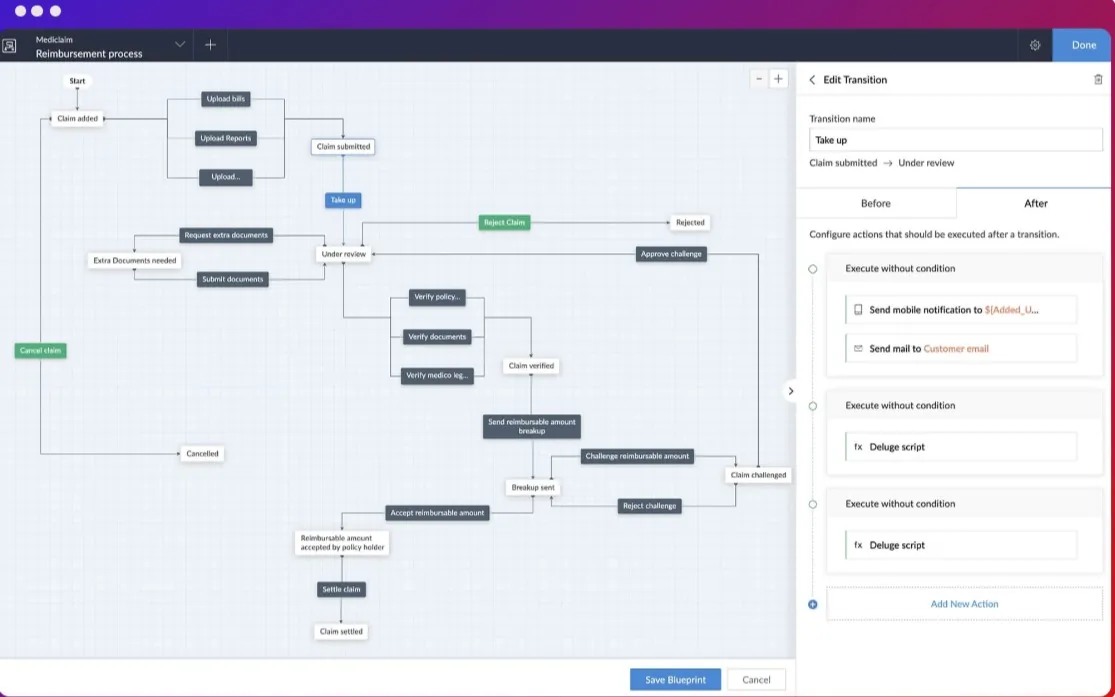Viewport: 1115px width, 697px height.
Task: Click the Cancelled state
Action: click(202, 454)
